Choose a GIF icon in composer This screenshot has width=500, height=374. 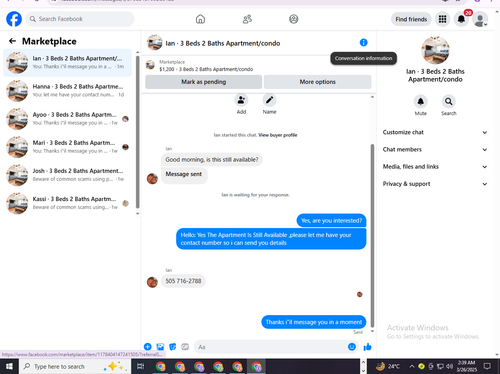coord(185,347)
